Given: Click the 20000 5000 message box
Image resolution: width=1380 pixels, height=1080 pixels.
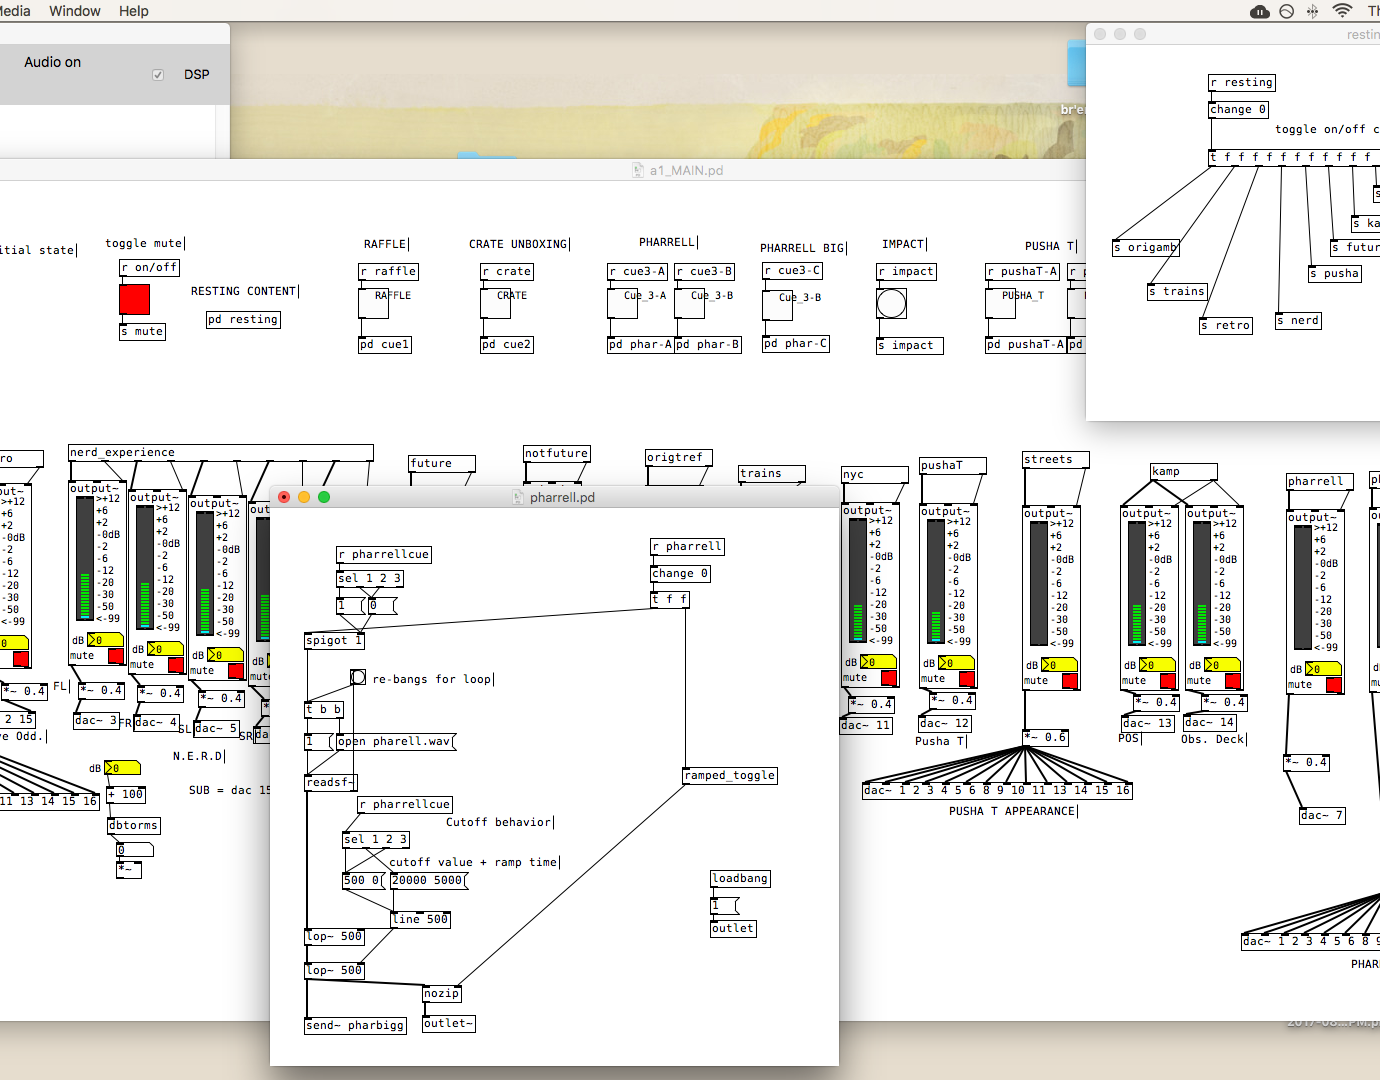Looking at the screenshot, I should [429, 880].
